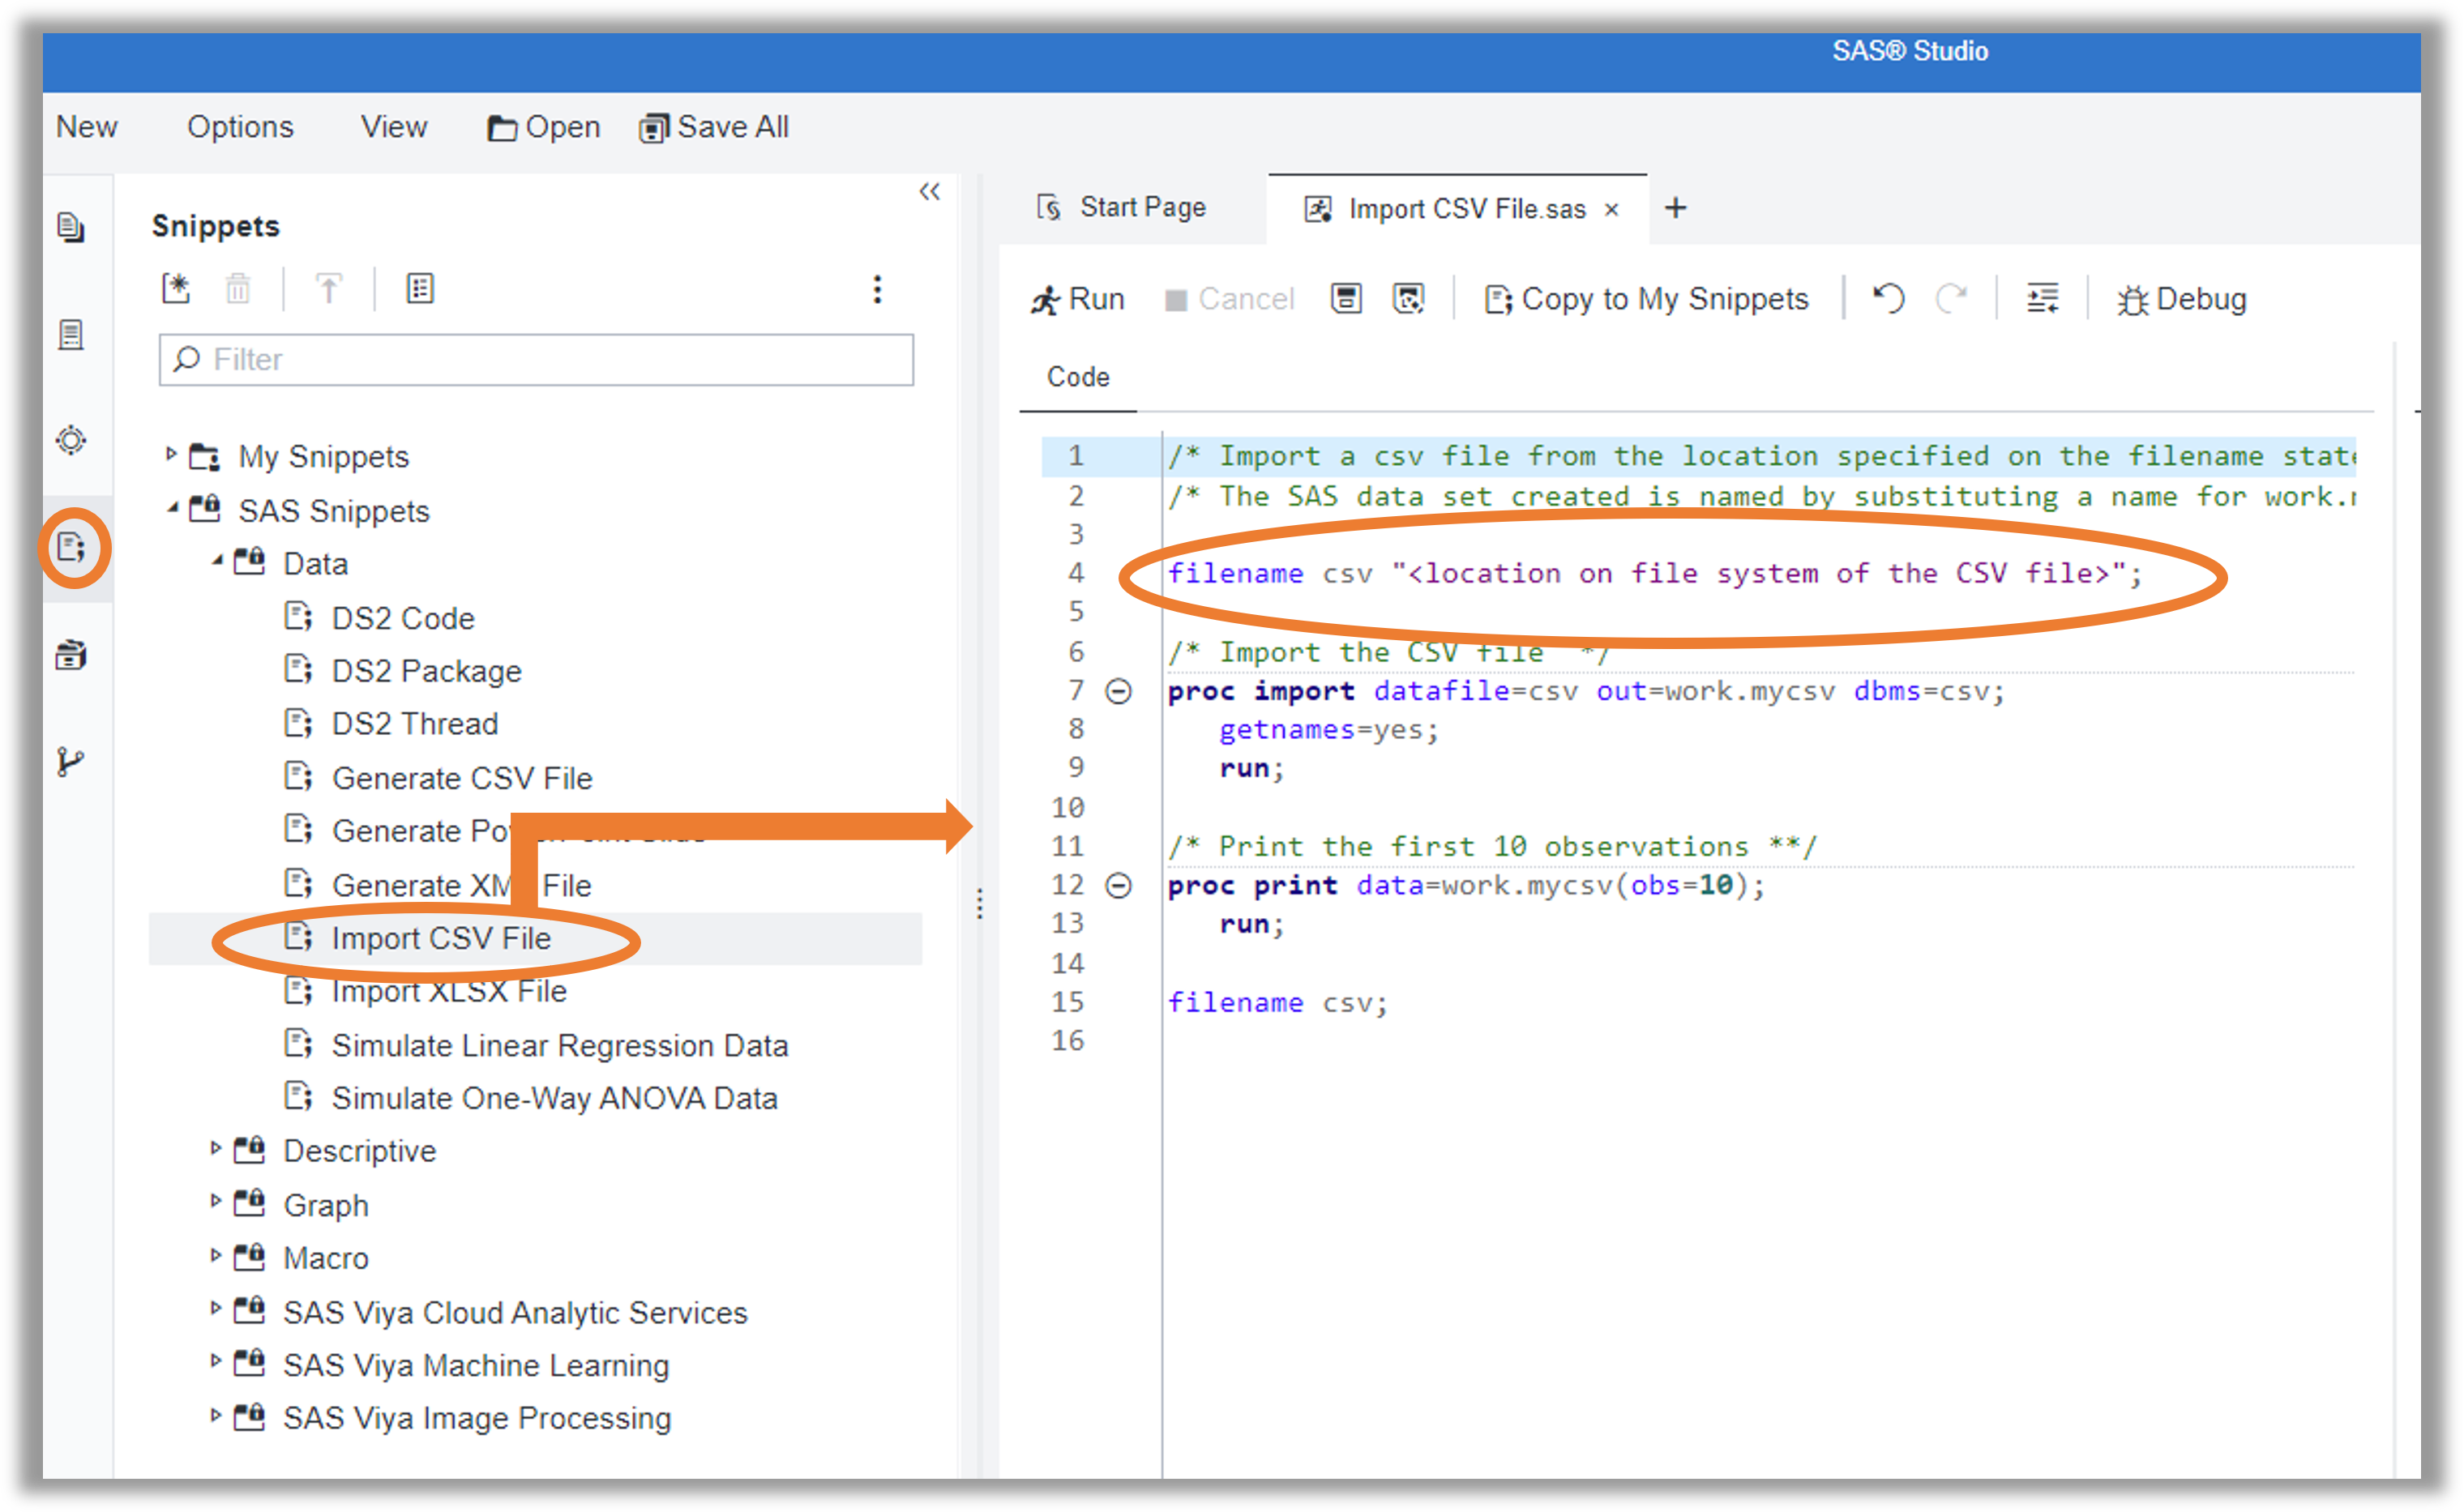Collapse proc import code block on line 7
This screenshot has height=1512, width=2464.
(x=1118, y=691)
